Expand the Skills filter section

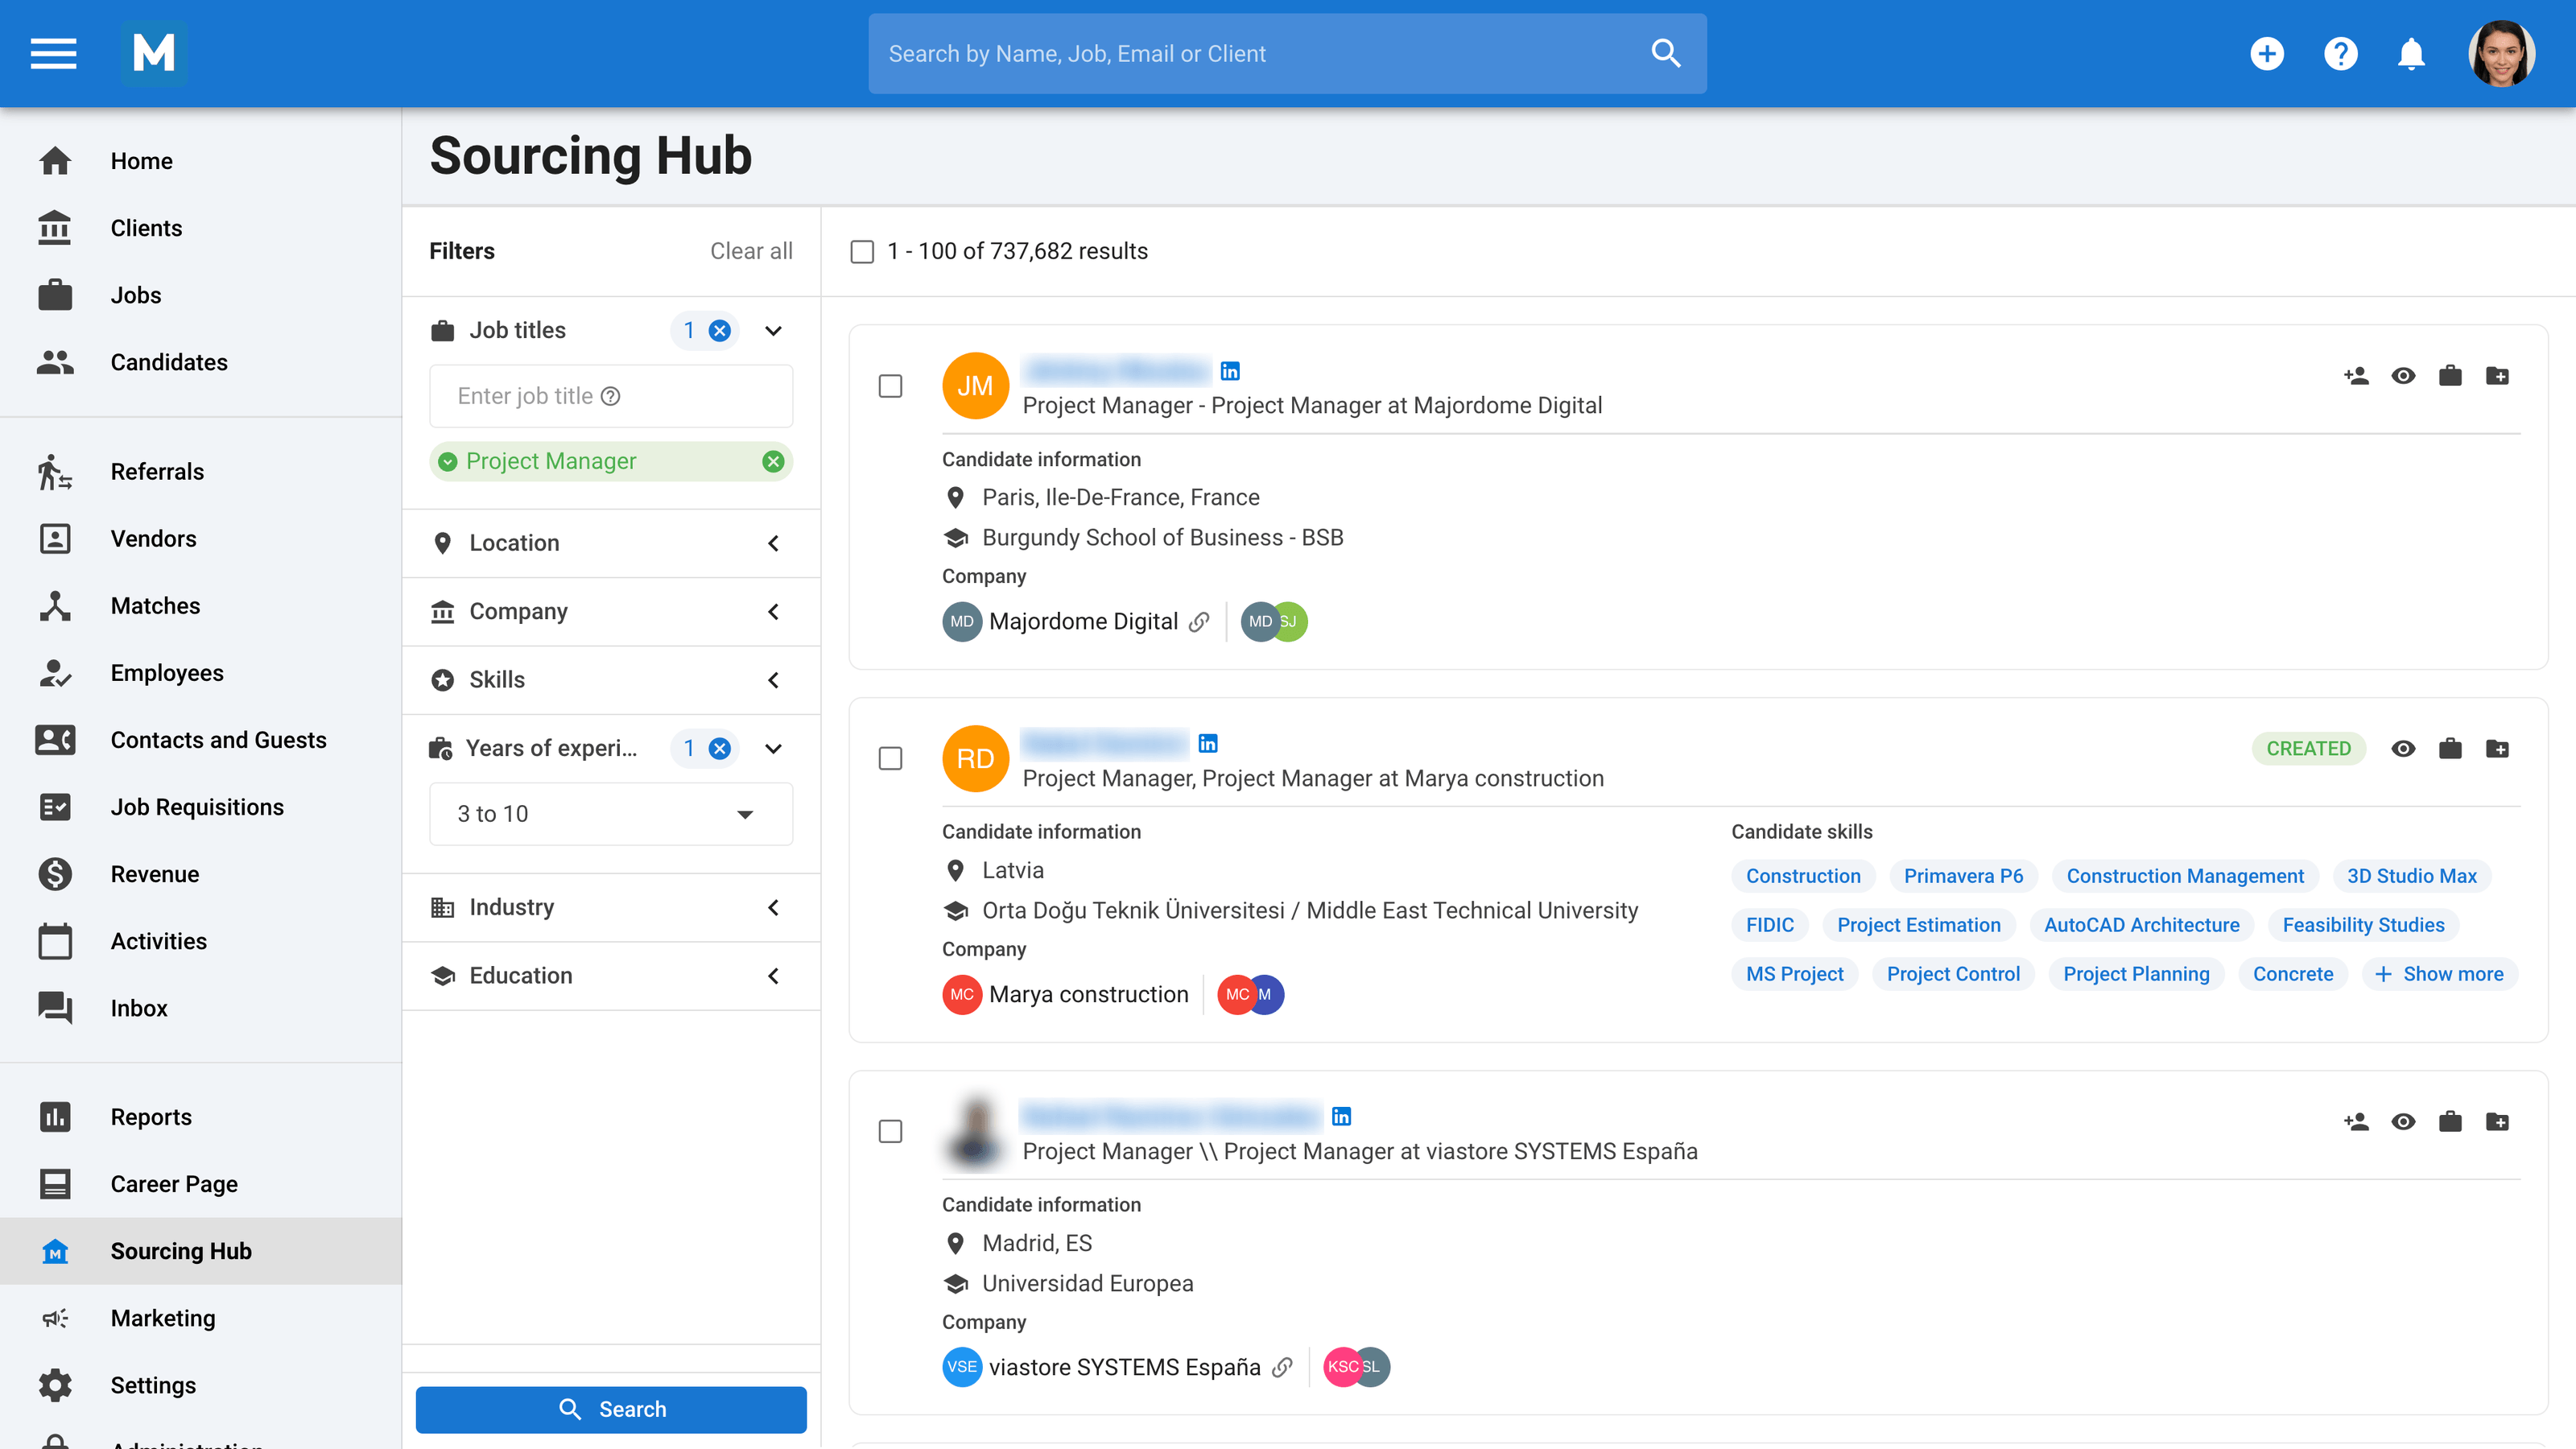point(772,680)
